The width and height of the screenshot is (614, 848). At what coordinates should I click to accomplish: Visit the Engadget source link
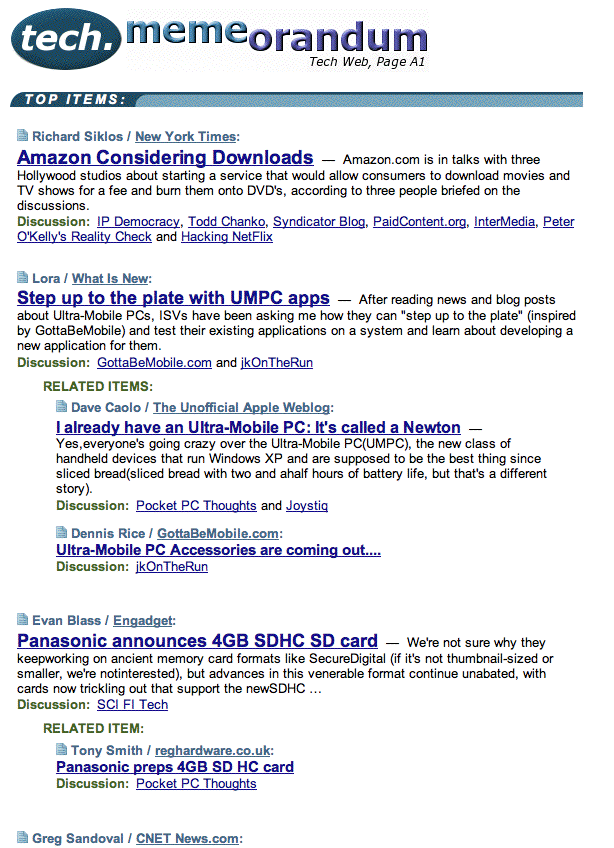click(x=143, y=621)
